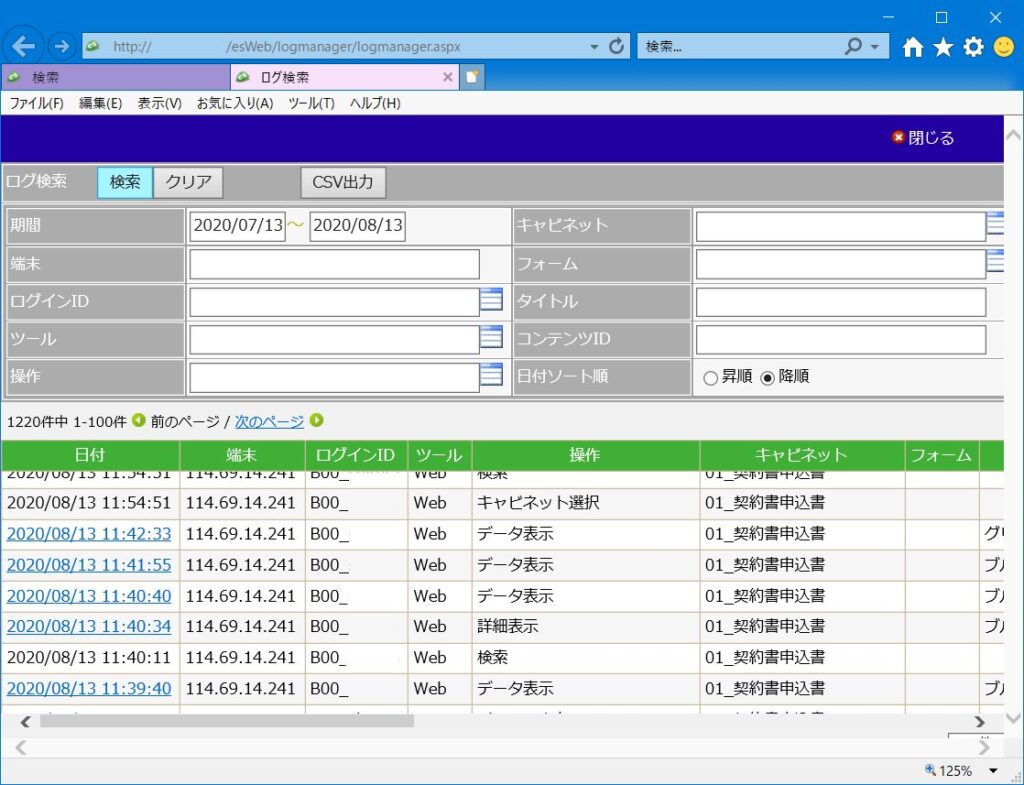Close the ログ検索 tab
Viewport: 1024px width, 785px height.
[447, 77]
